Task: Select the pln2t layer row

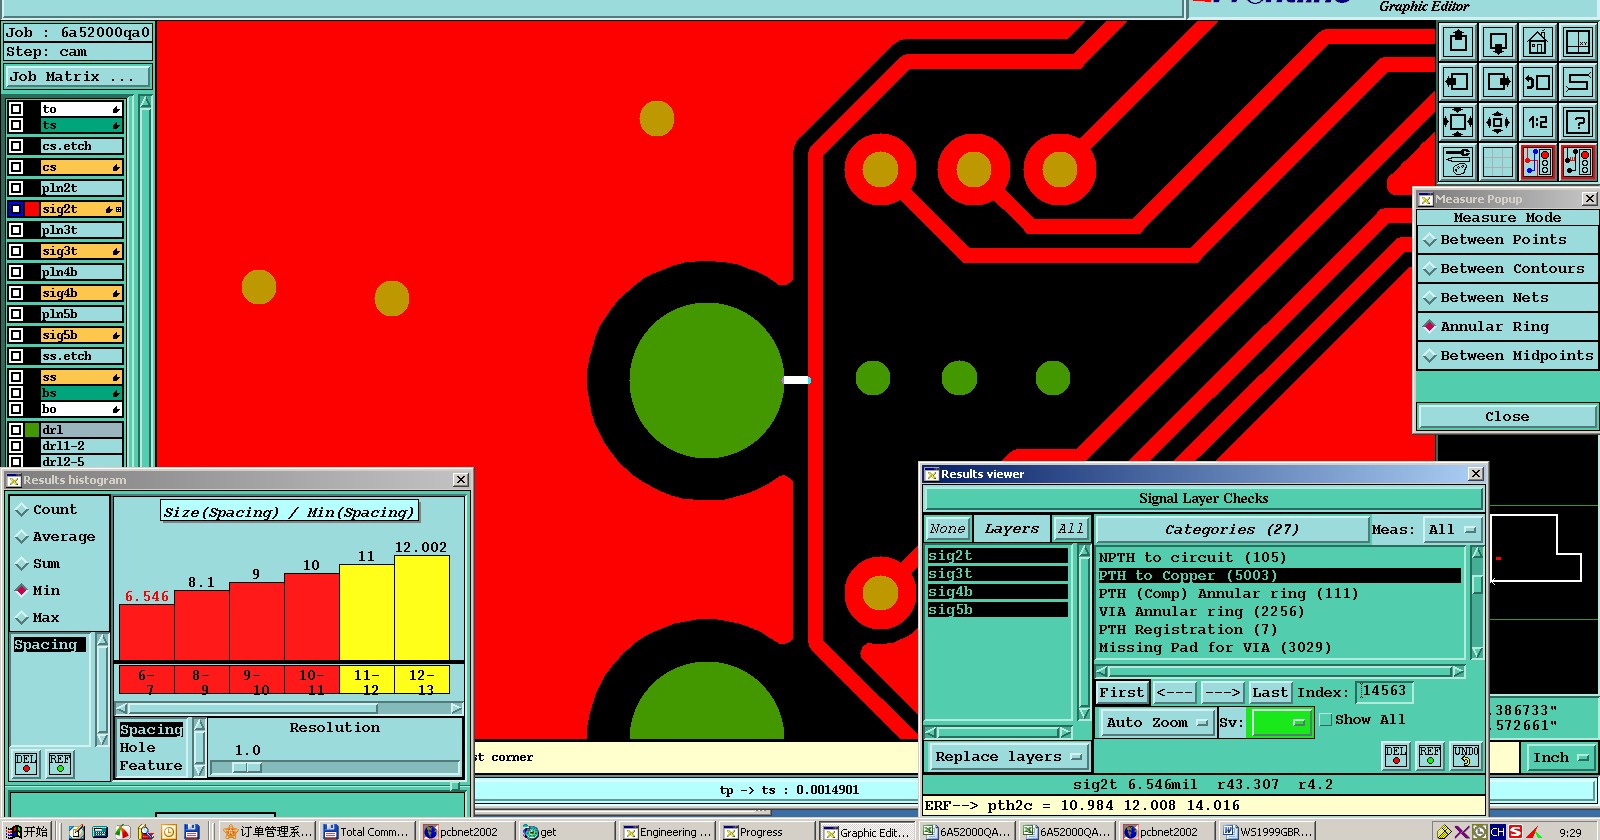Action: [82, 188]
